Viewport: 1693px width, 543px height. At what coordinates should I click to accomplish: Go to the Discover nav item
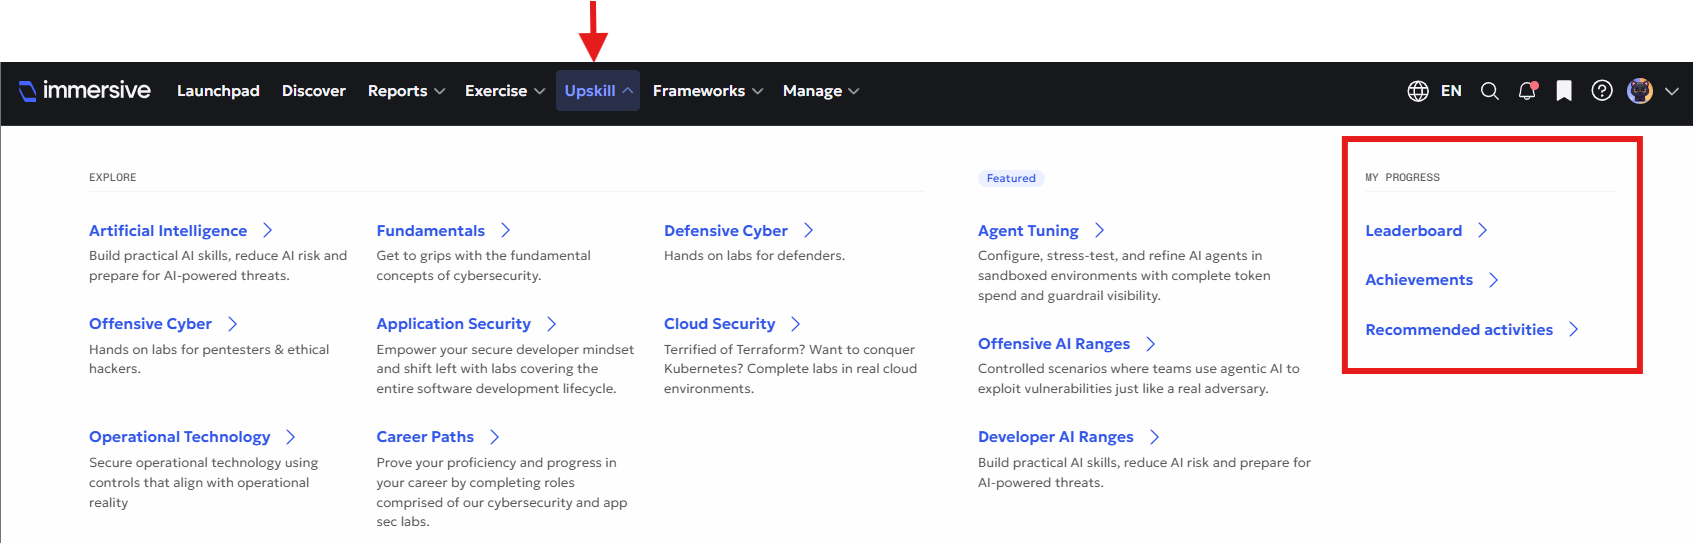[x=314, y=91]
